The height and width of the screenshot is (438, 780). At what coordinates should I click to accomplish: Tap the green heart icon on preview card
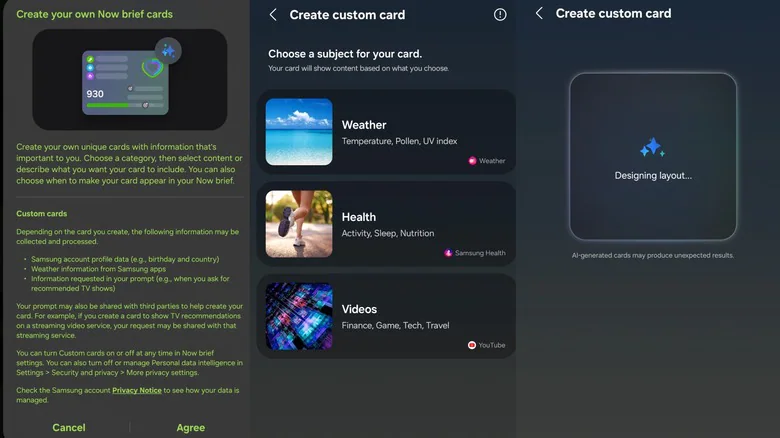pyautogui.click(x=152, y=68)
